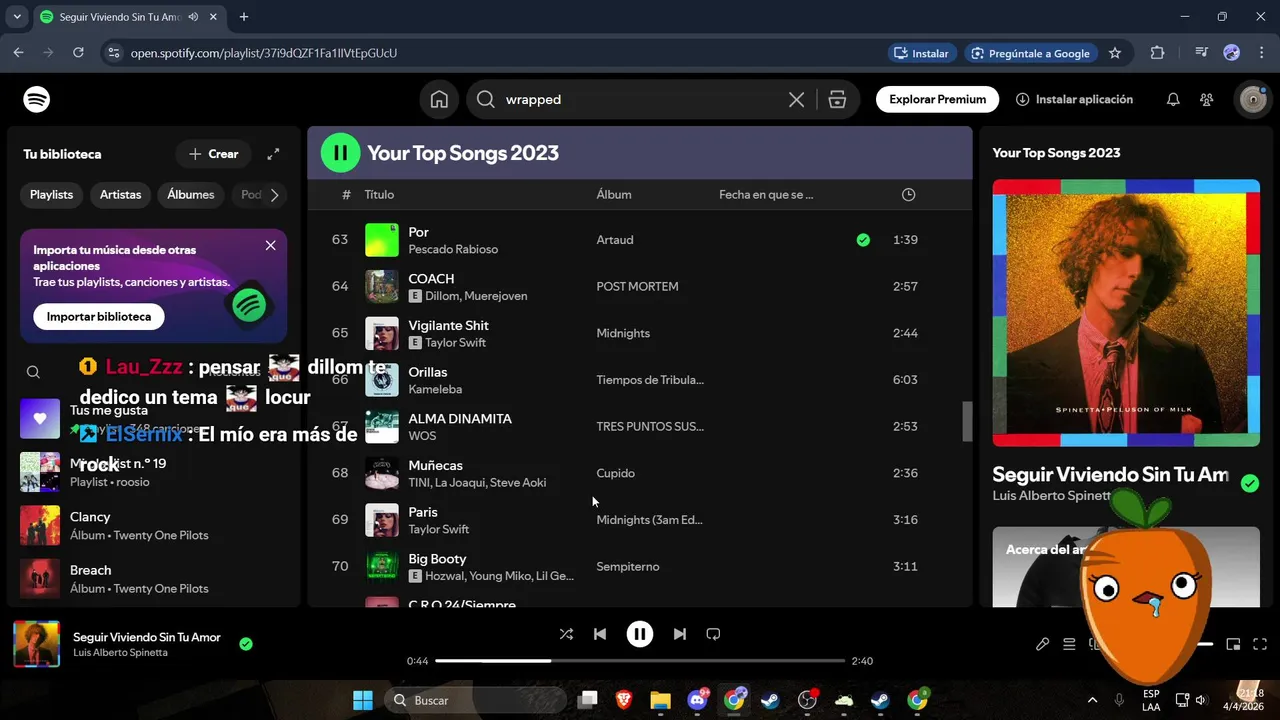Screen dimensions: 1280x720
Task: Select track COACH in playlist
Action: tap(640, 287)
